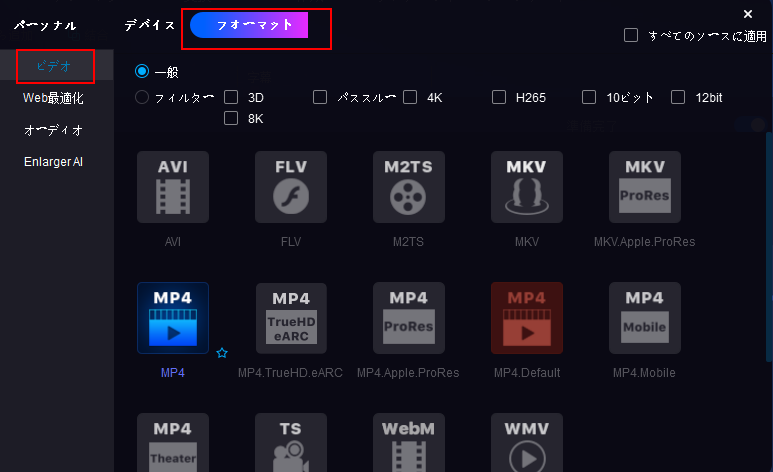Image resolution: width=773 pixels, height=472 pixels.
Task: Click the MP4.Apple.ProRes text label
Action: click(408, 373)
